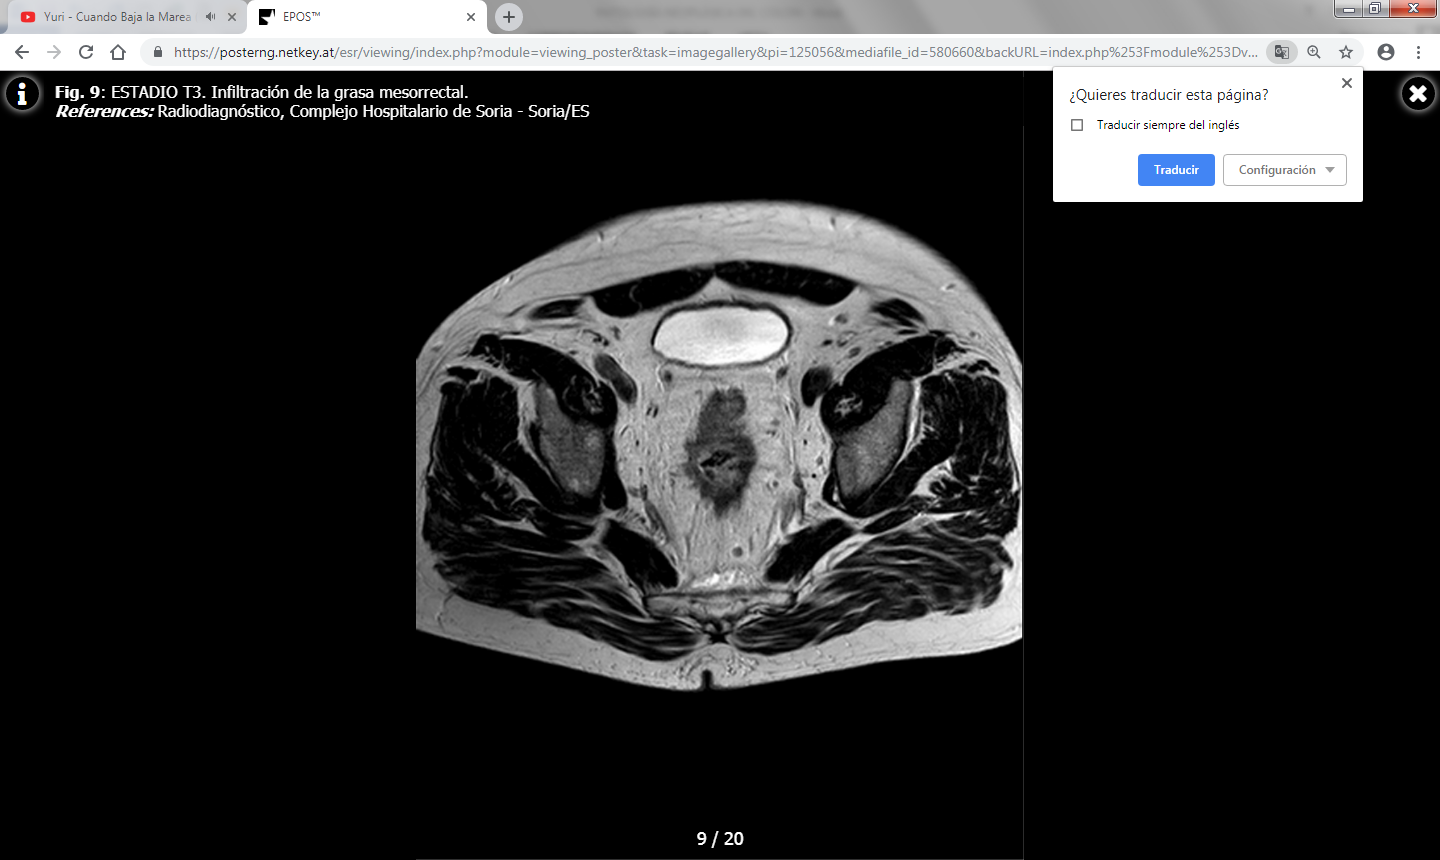Reload the current page
1440x860 pixels.
(86, 52)
